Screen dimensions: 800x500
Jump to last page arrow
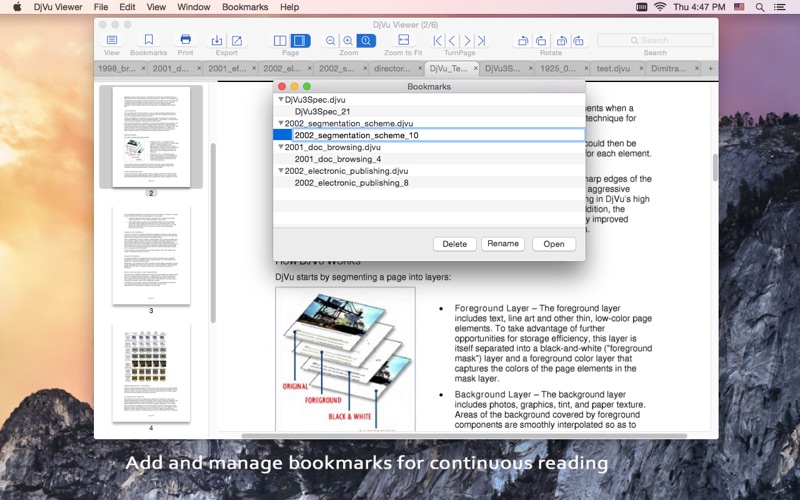pos(480,41)
